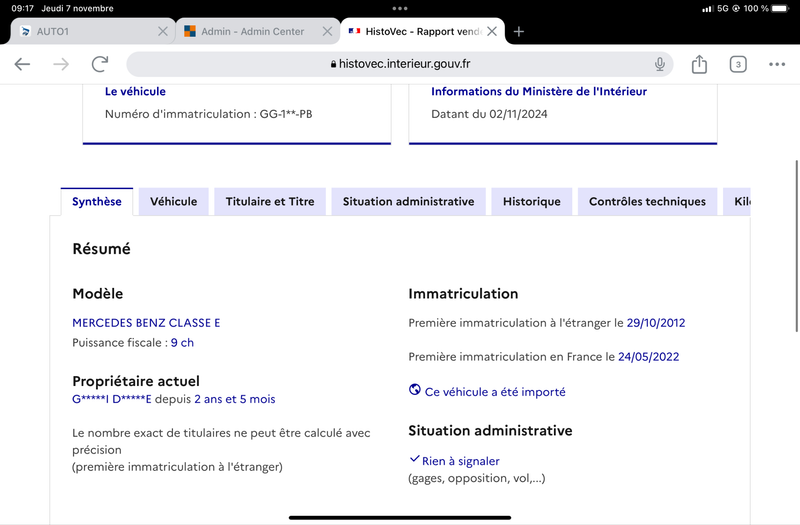Select the Synthèse tab
The width and height of the screenshot is (800, 525).
click(97, 202)
